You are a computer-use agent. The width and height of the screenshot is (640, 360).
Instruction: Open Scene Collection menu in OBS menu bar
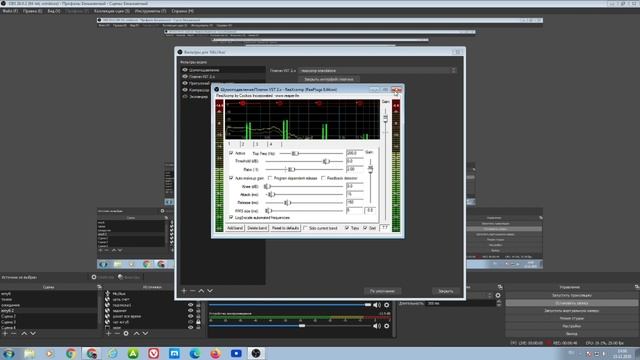click(x=112, y=11)
